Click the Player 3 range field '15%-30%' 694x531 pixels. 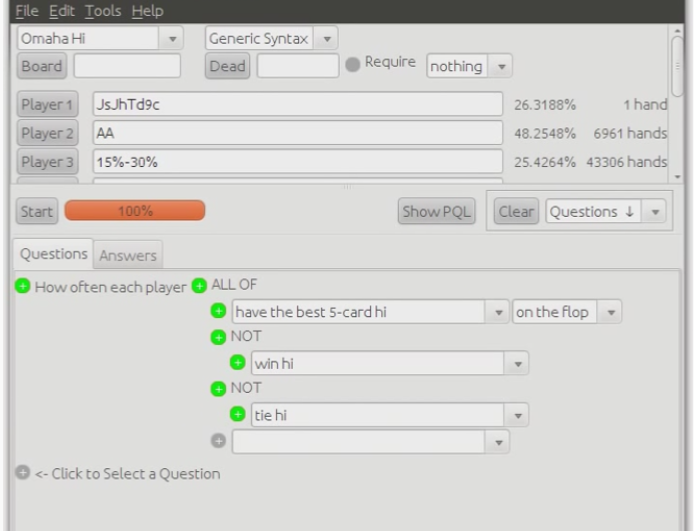pos(298,162)
